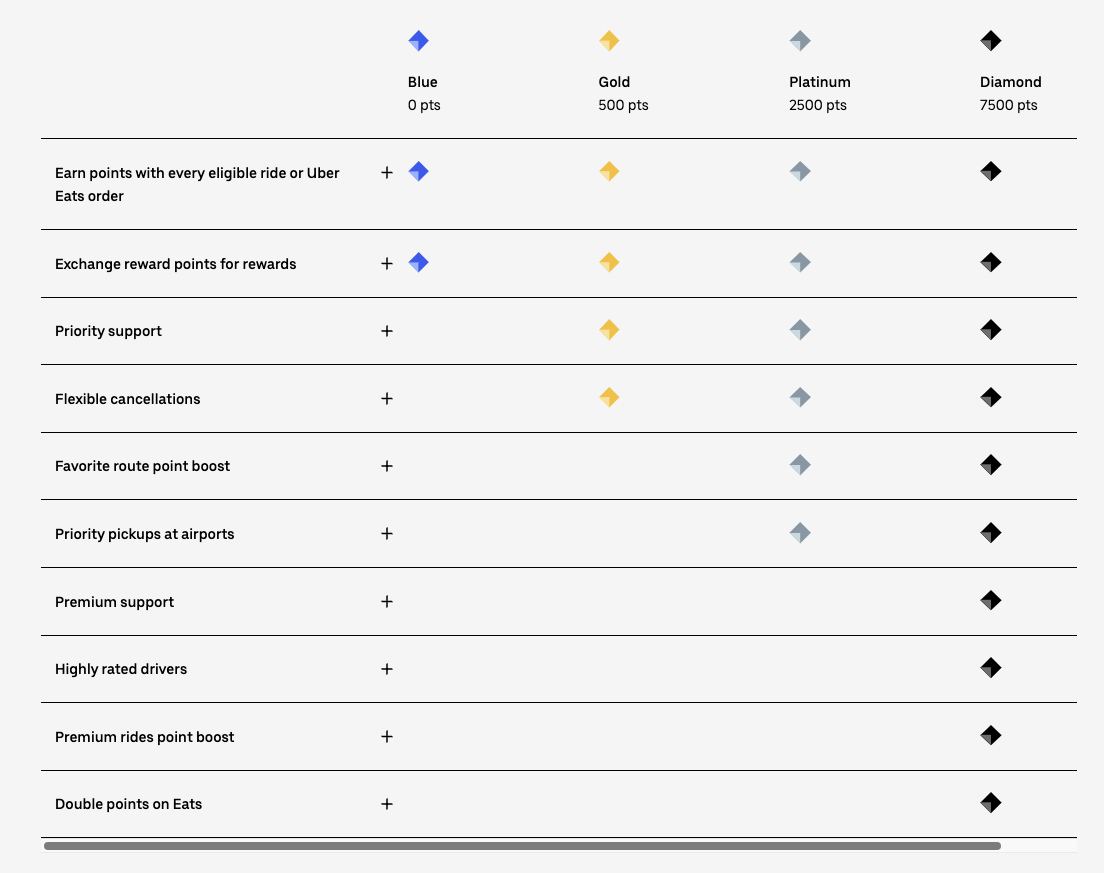Click the 'Highly rated drivers' row label

point(121,669)
